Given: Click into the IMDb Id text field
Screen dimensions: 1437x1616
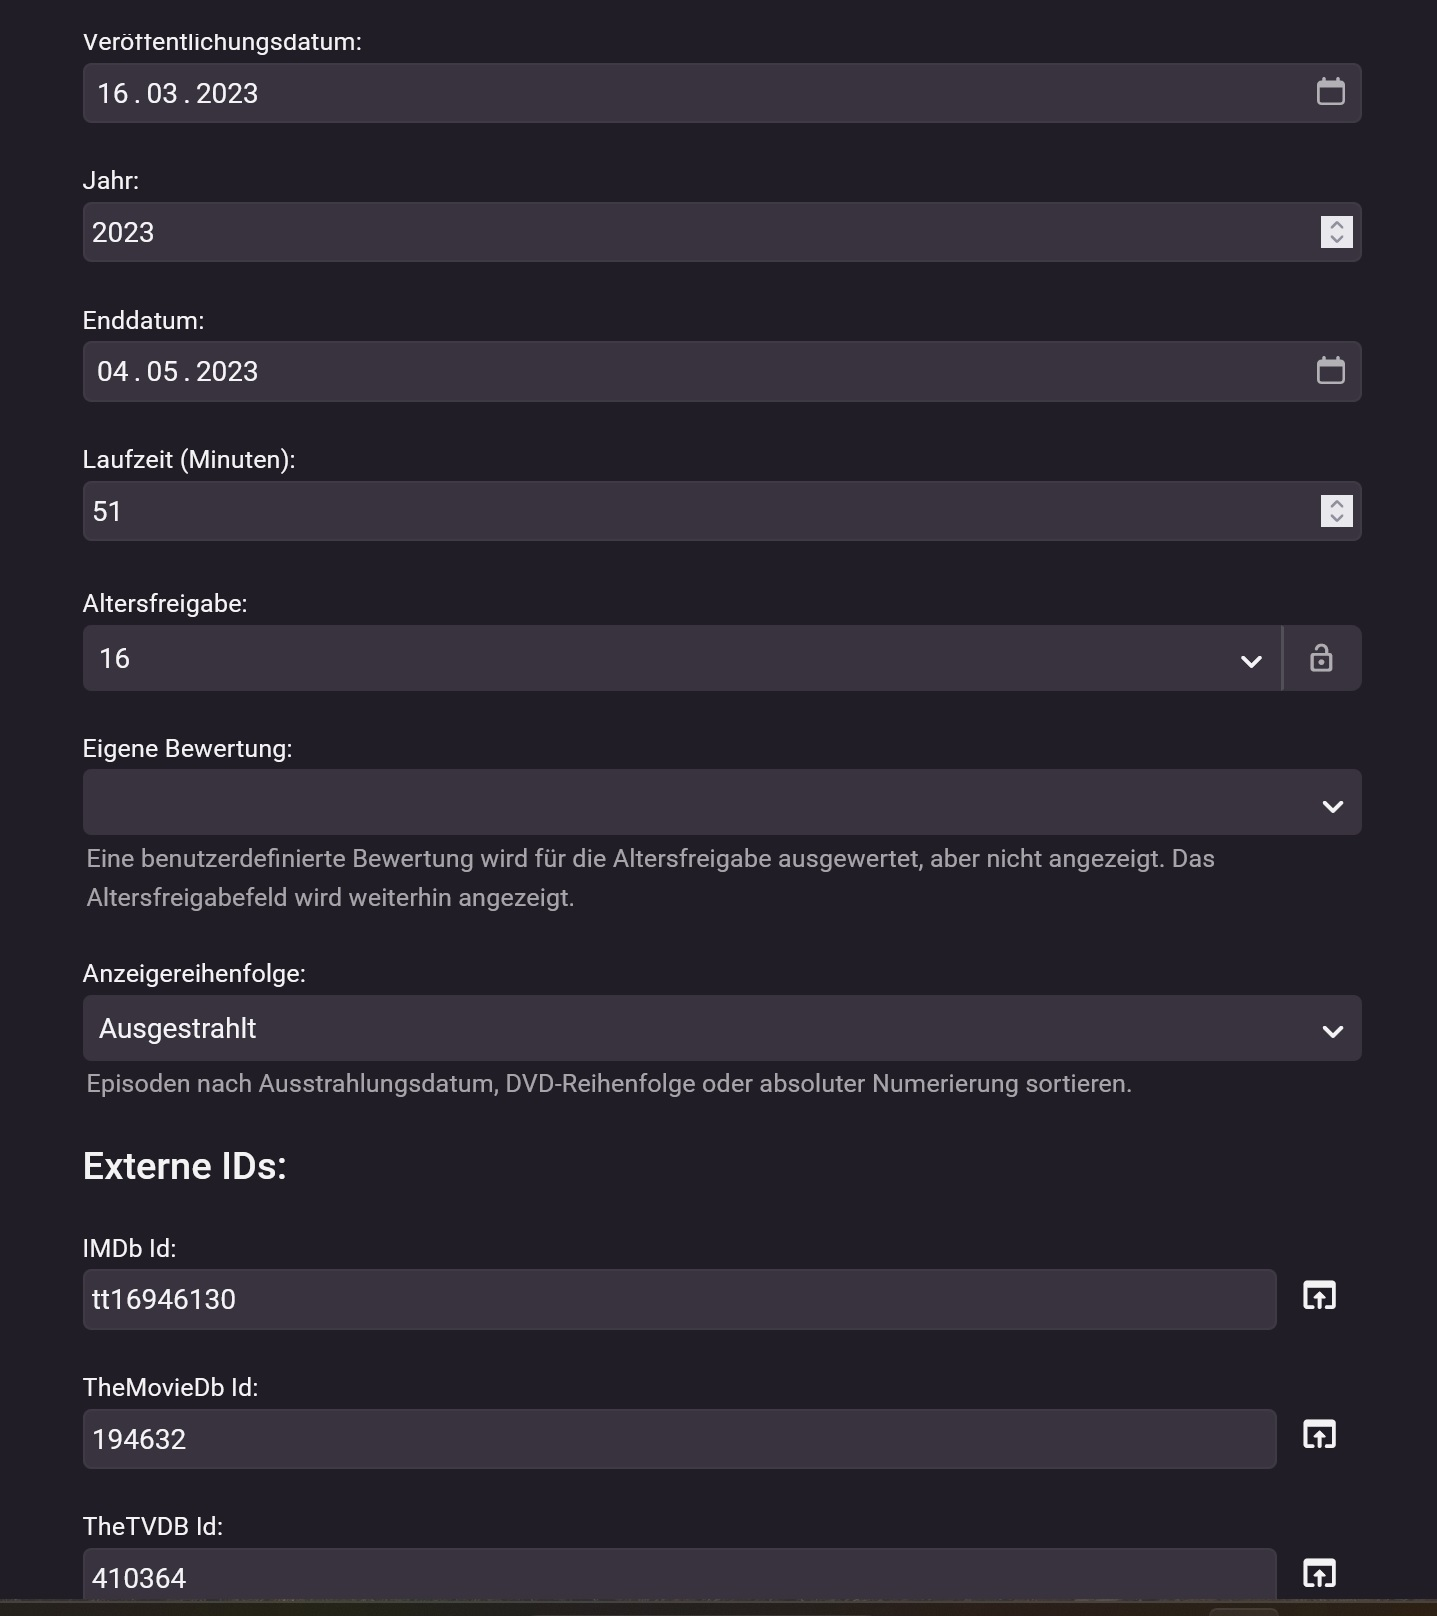Looking at the screenshot, I should (x=678, y=1299).
